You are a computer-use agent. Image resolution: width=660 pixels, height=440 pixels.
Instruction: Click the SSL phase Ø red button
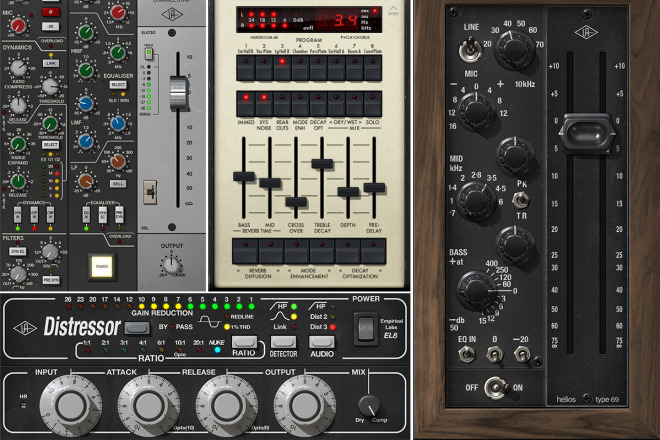pyautogui.click(x=50, y=12)
